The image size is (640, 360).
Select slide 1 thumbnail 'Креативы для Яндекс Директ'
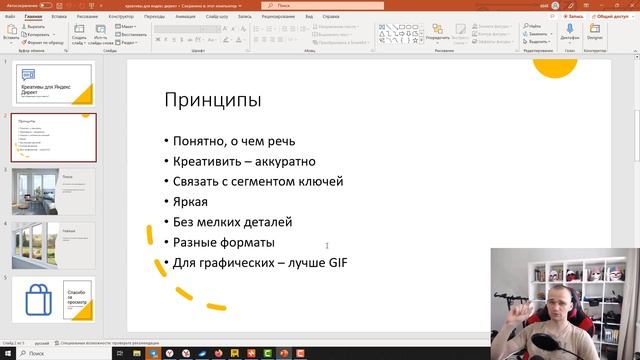coord(53,84)
